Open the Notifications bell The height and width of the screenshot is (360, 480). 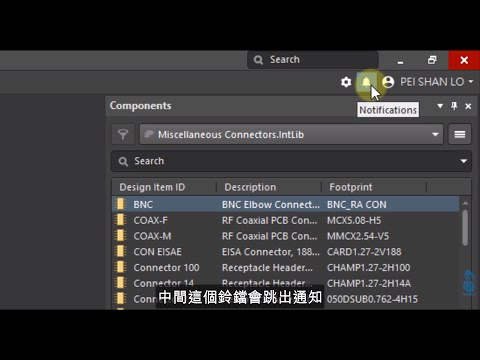coord(366,82)
